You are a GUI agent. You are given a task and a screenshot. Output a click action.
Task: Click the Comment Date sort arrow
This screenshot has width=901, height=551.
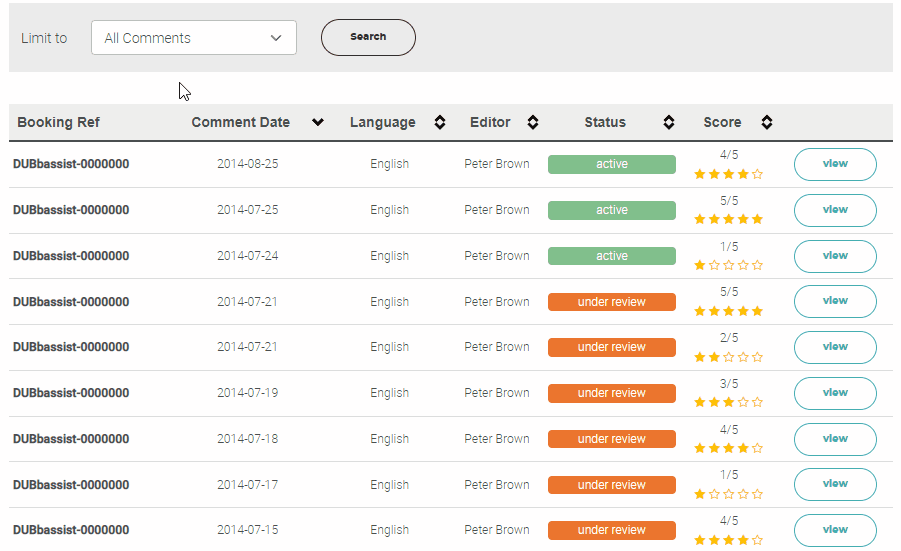(318, 123)
